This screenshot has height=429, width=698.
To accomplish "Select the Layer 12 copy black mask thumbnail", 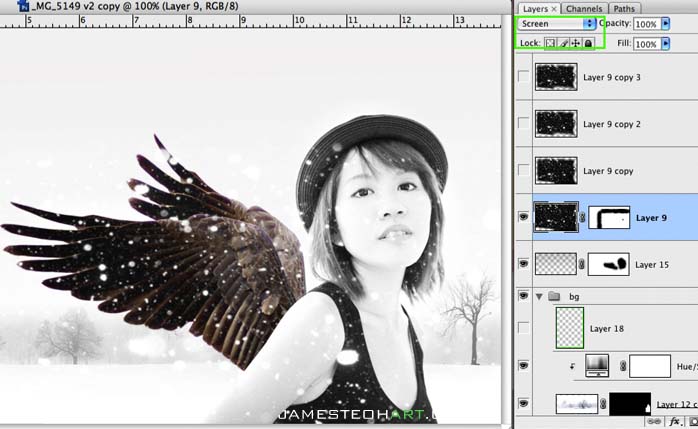I will point(630,404).
